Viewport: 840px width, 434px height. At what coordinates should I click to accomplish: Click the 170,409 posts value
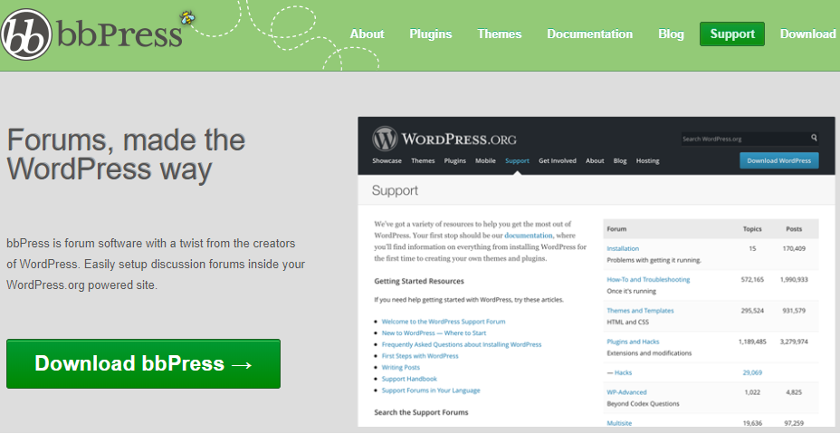tap(794, 249)
